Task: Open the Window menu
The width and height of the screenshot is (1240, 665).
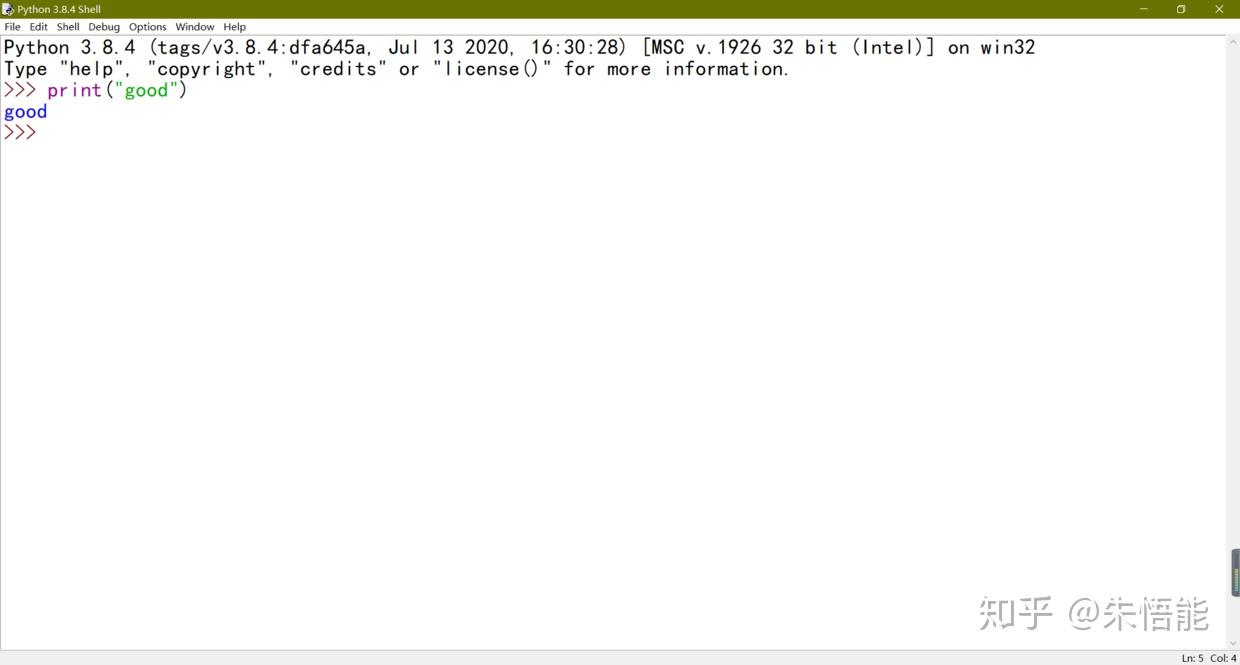Action: (194, 27)
